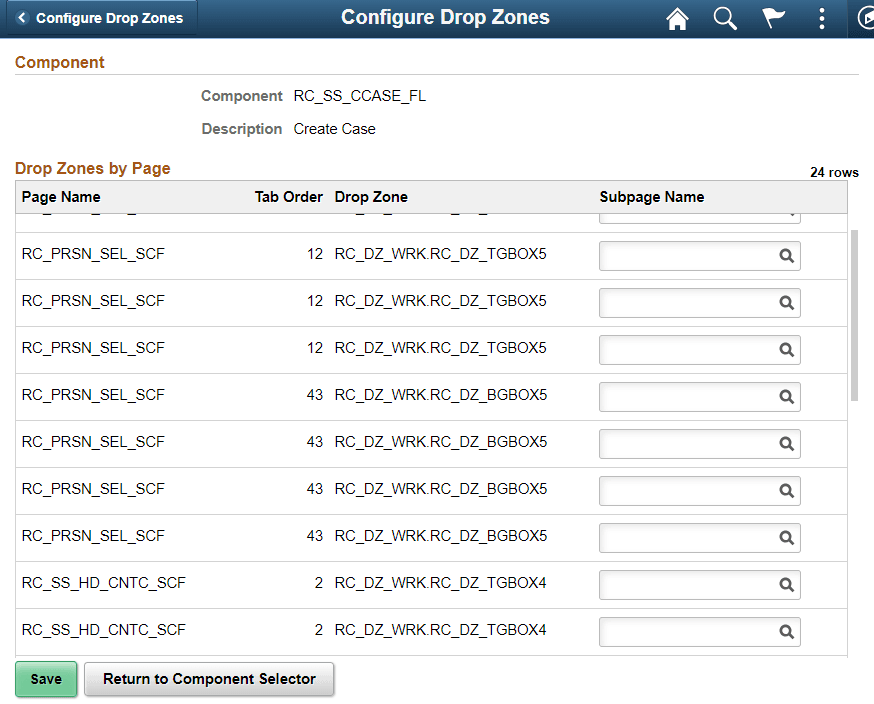
Task: Open lookup on last visible RC_PRSN_SEL_SCF row
Action: pos(784,538)
